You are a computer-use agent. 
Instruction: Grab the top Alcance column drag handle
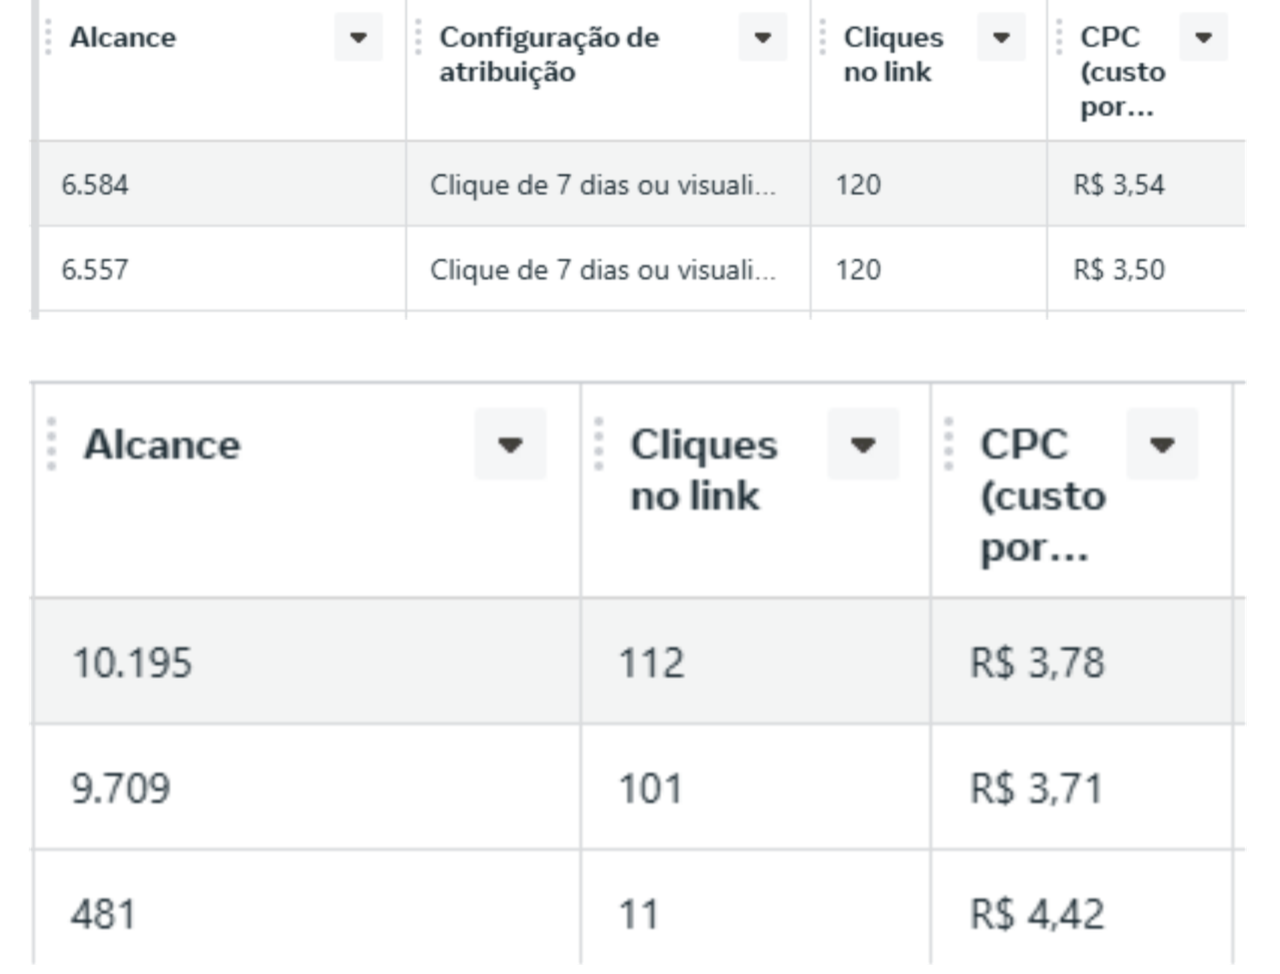[x=48, y=38]
